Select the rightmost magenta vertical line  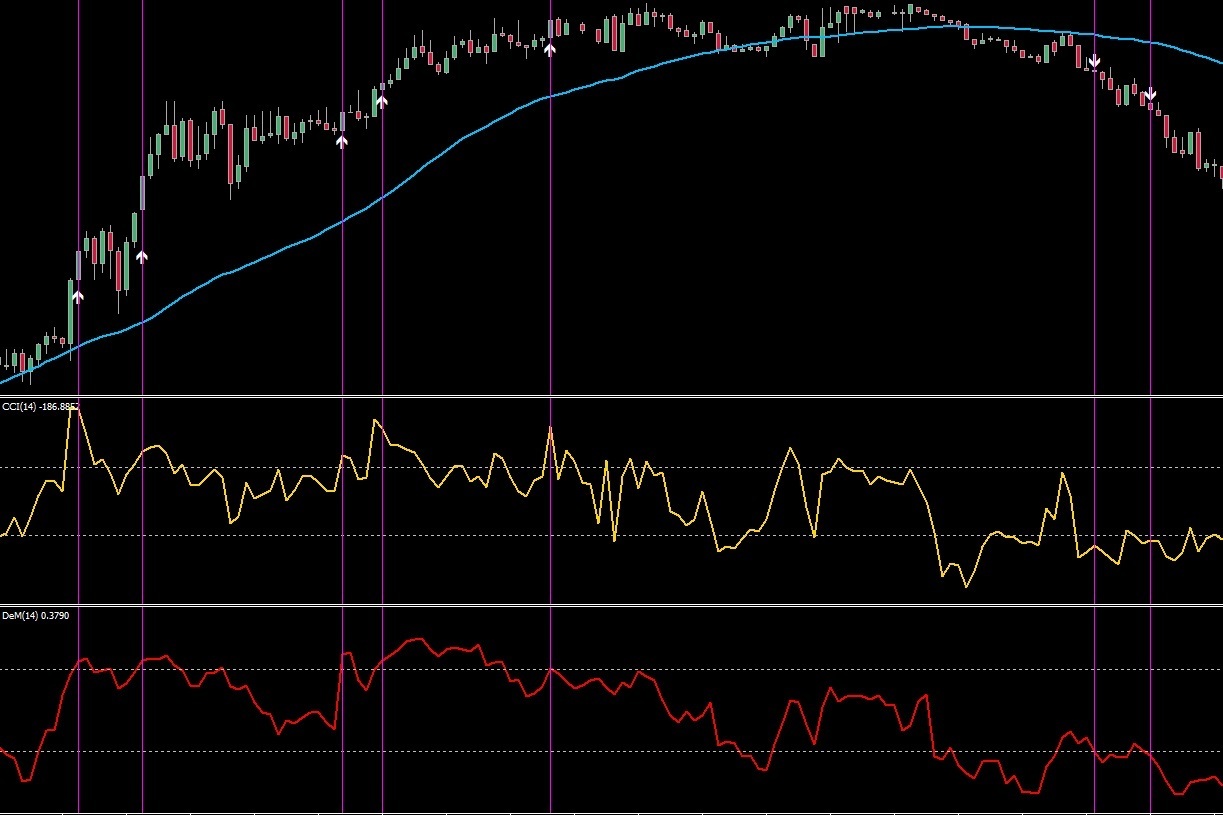[1151, 300]
